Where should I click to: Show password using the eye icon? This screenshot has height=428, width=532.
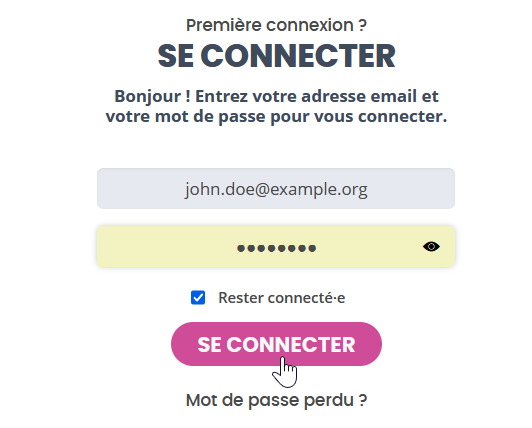pyautogui.click(x=431, y=246)
